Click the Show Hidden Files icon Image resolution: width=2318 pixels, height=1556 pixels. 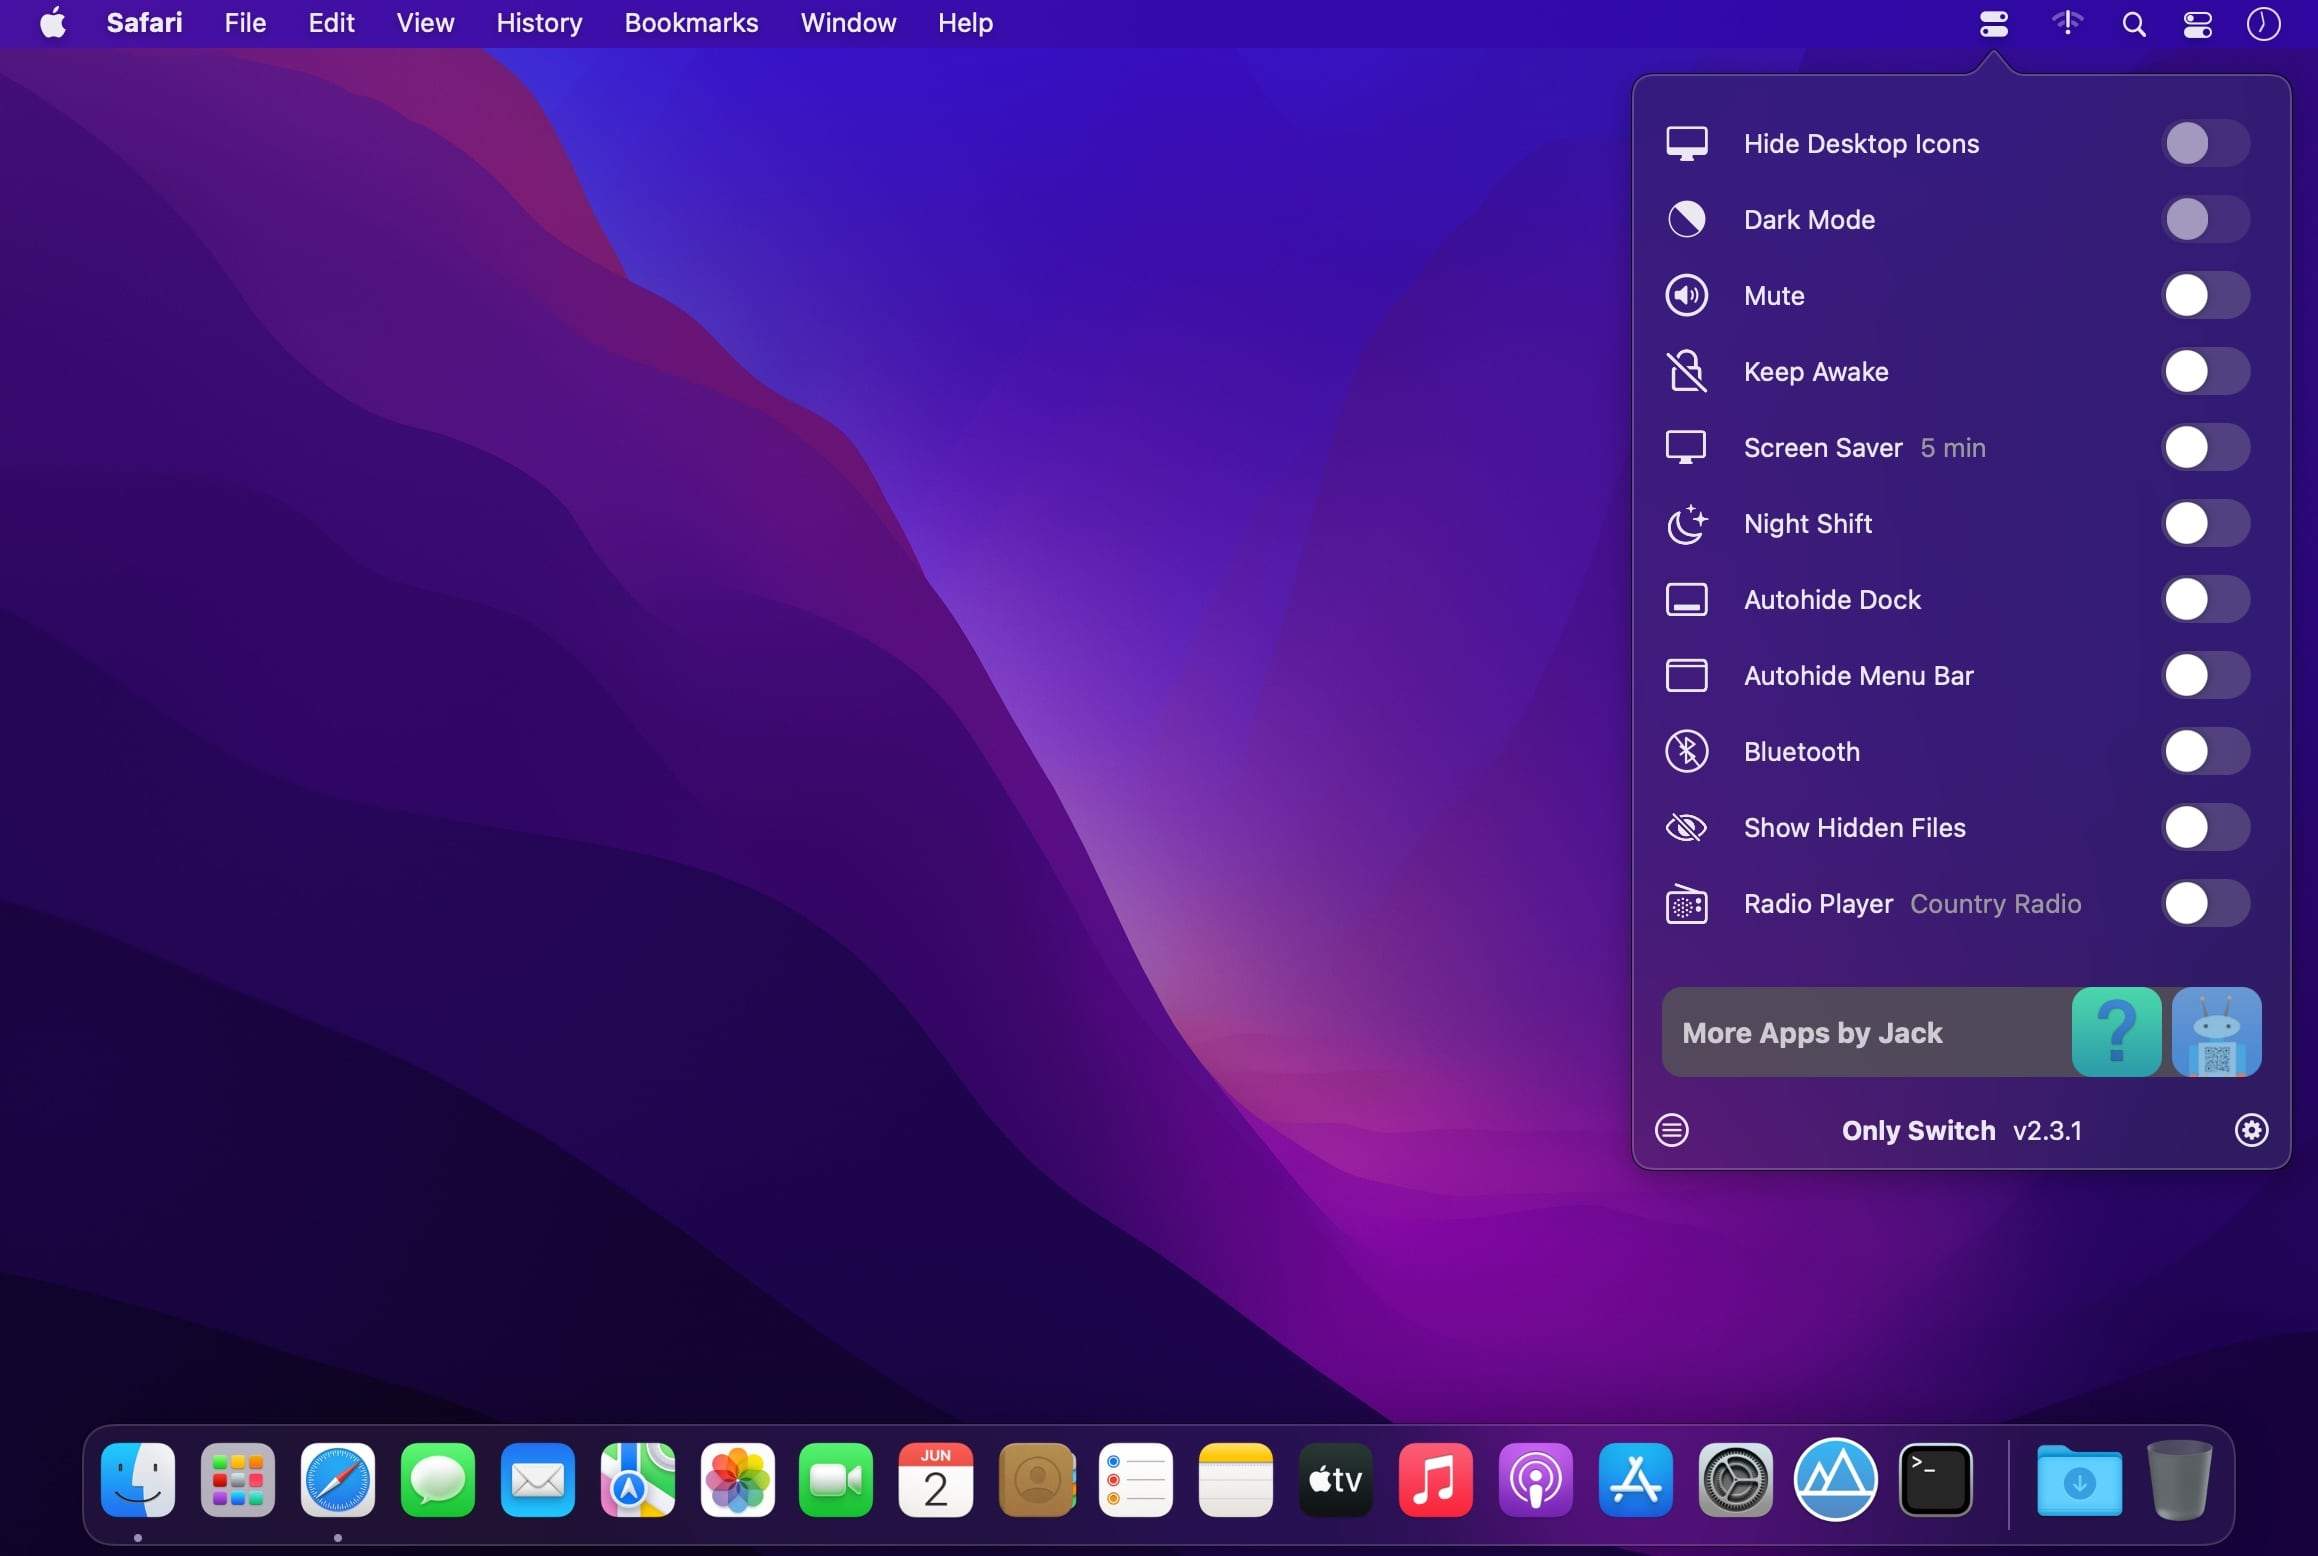tap(1686, 827)
